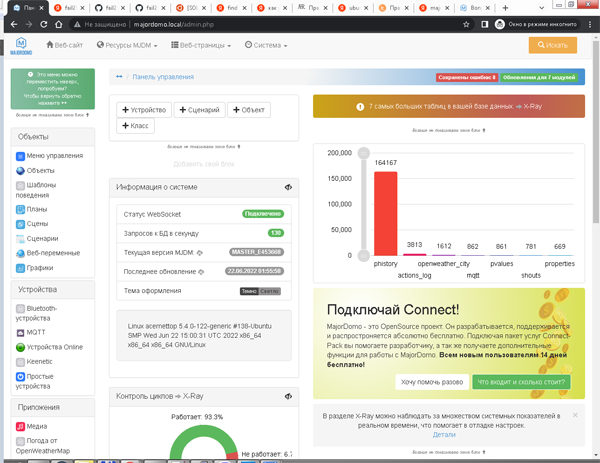This screenshot has width=600, height=463.
Task: Collapse the Устройства sidebar section header
Action: [52, 290]
